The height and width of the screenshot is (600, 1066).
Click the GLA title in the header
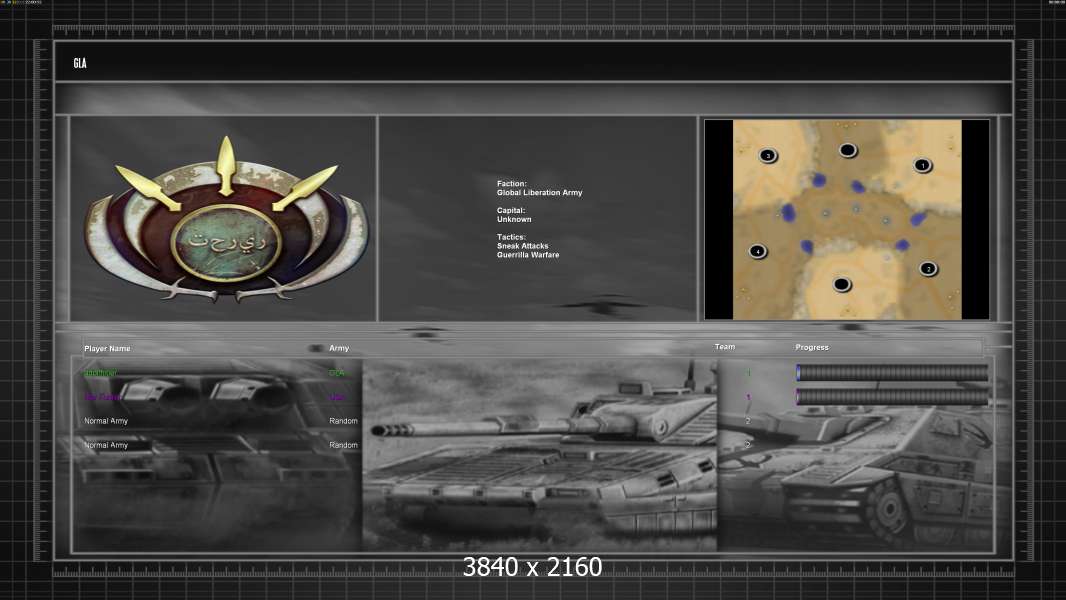click(80, 63)
